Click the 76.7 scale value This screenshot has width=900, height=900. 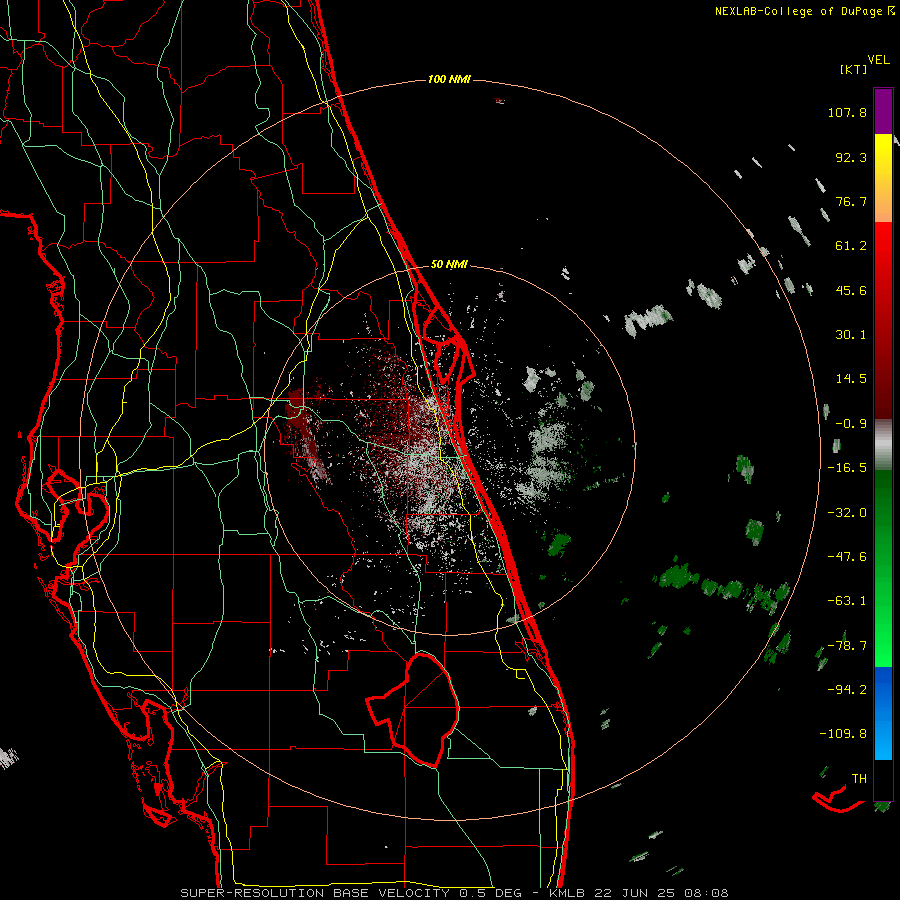851,201
